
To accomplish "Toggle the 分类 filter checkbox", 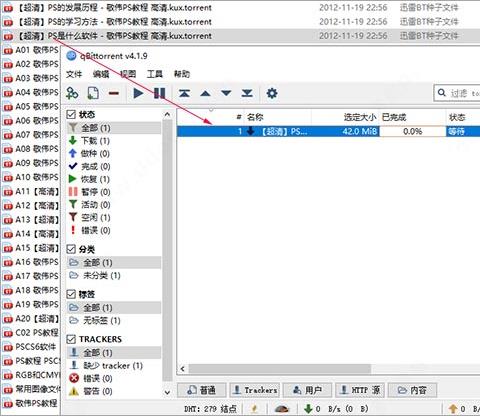I will point(71,249).
